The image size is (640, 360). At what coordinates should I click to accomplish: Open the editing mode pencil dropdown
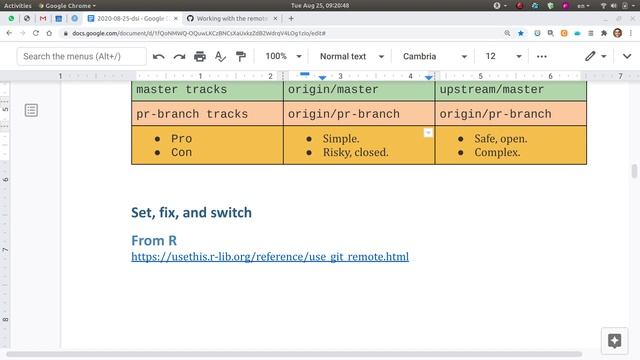(x=595, y=56)
